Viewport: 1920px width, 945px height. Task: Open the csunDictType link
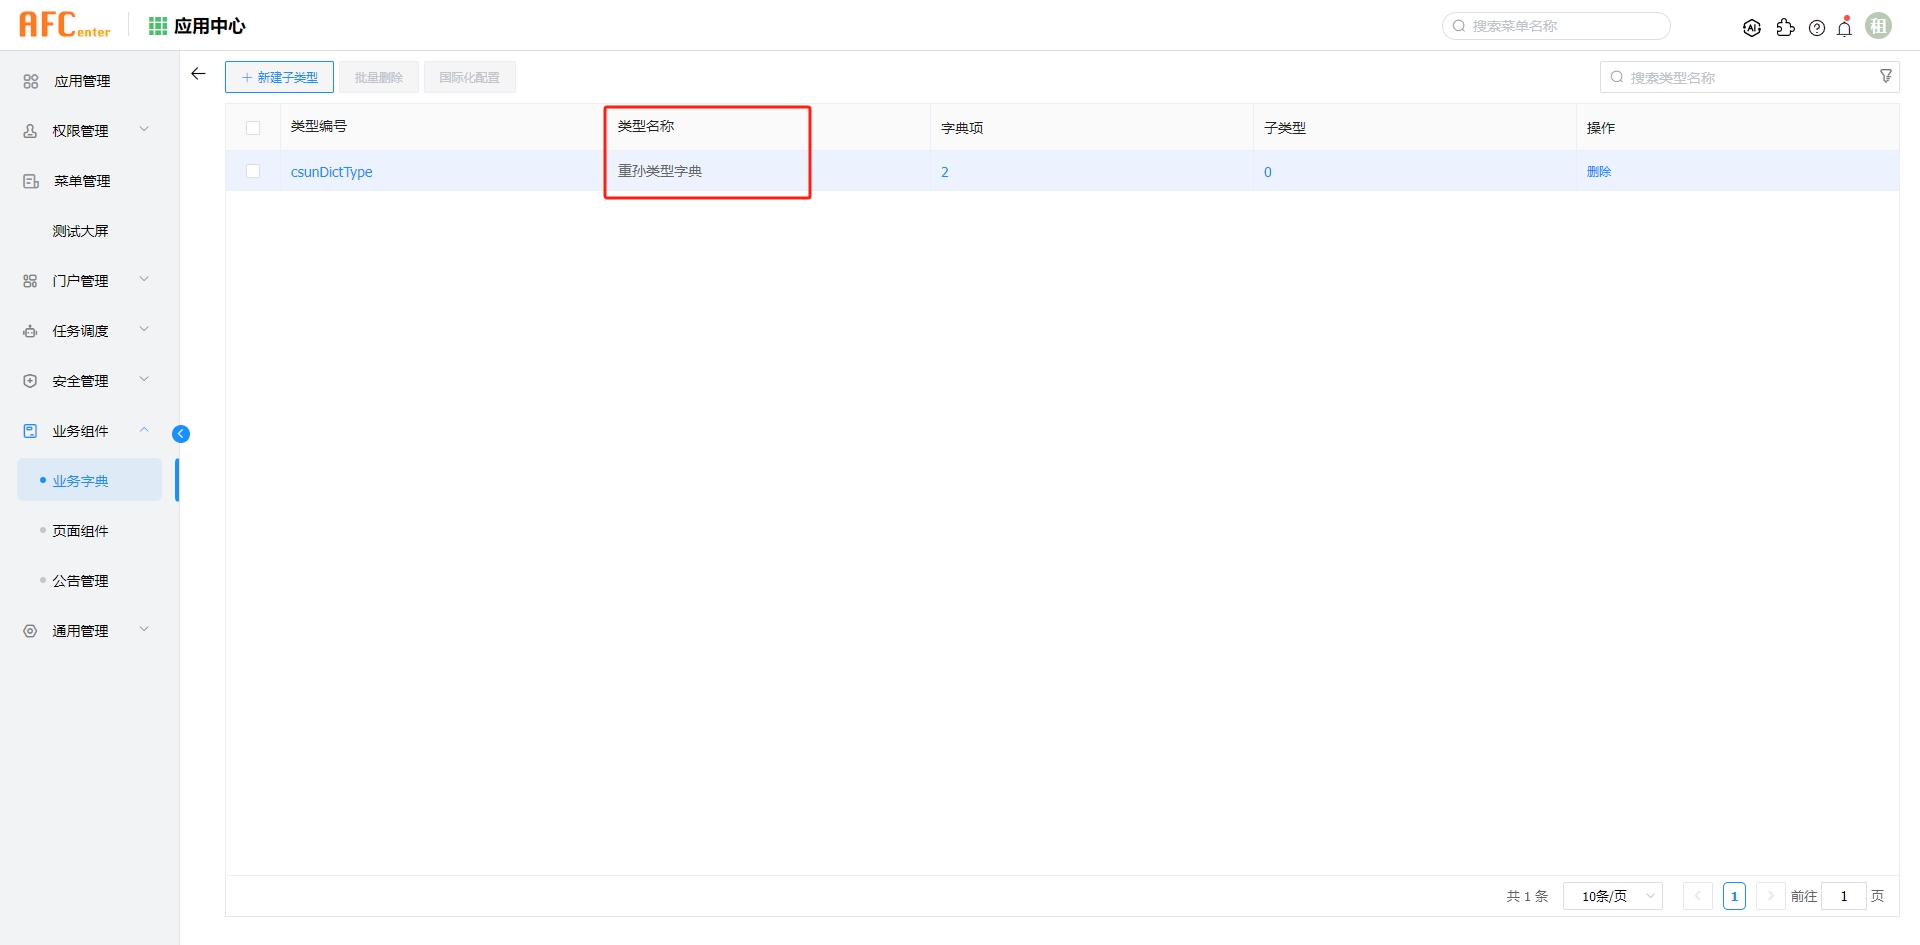coord(331,172)
